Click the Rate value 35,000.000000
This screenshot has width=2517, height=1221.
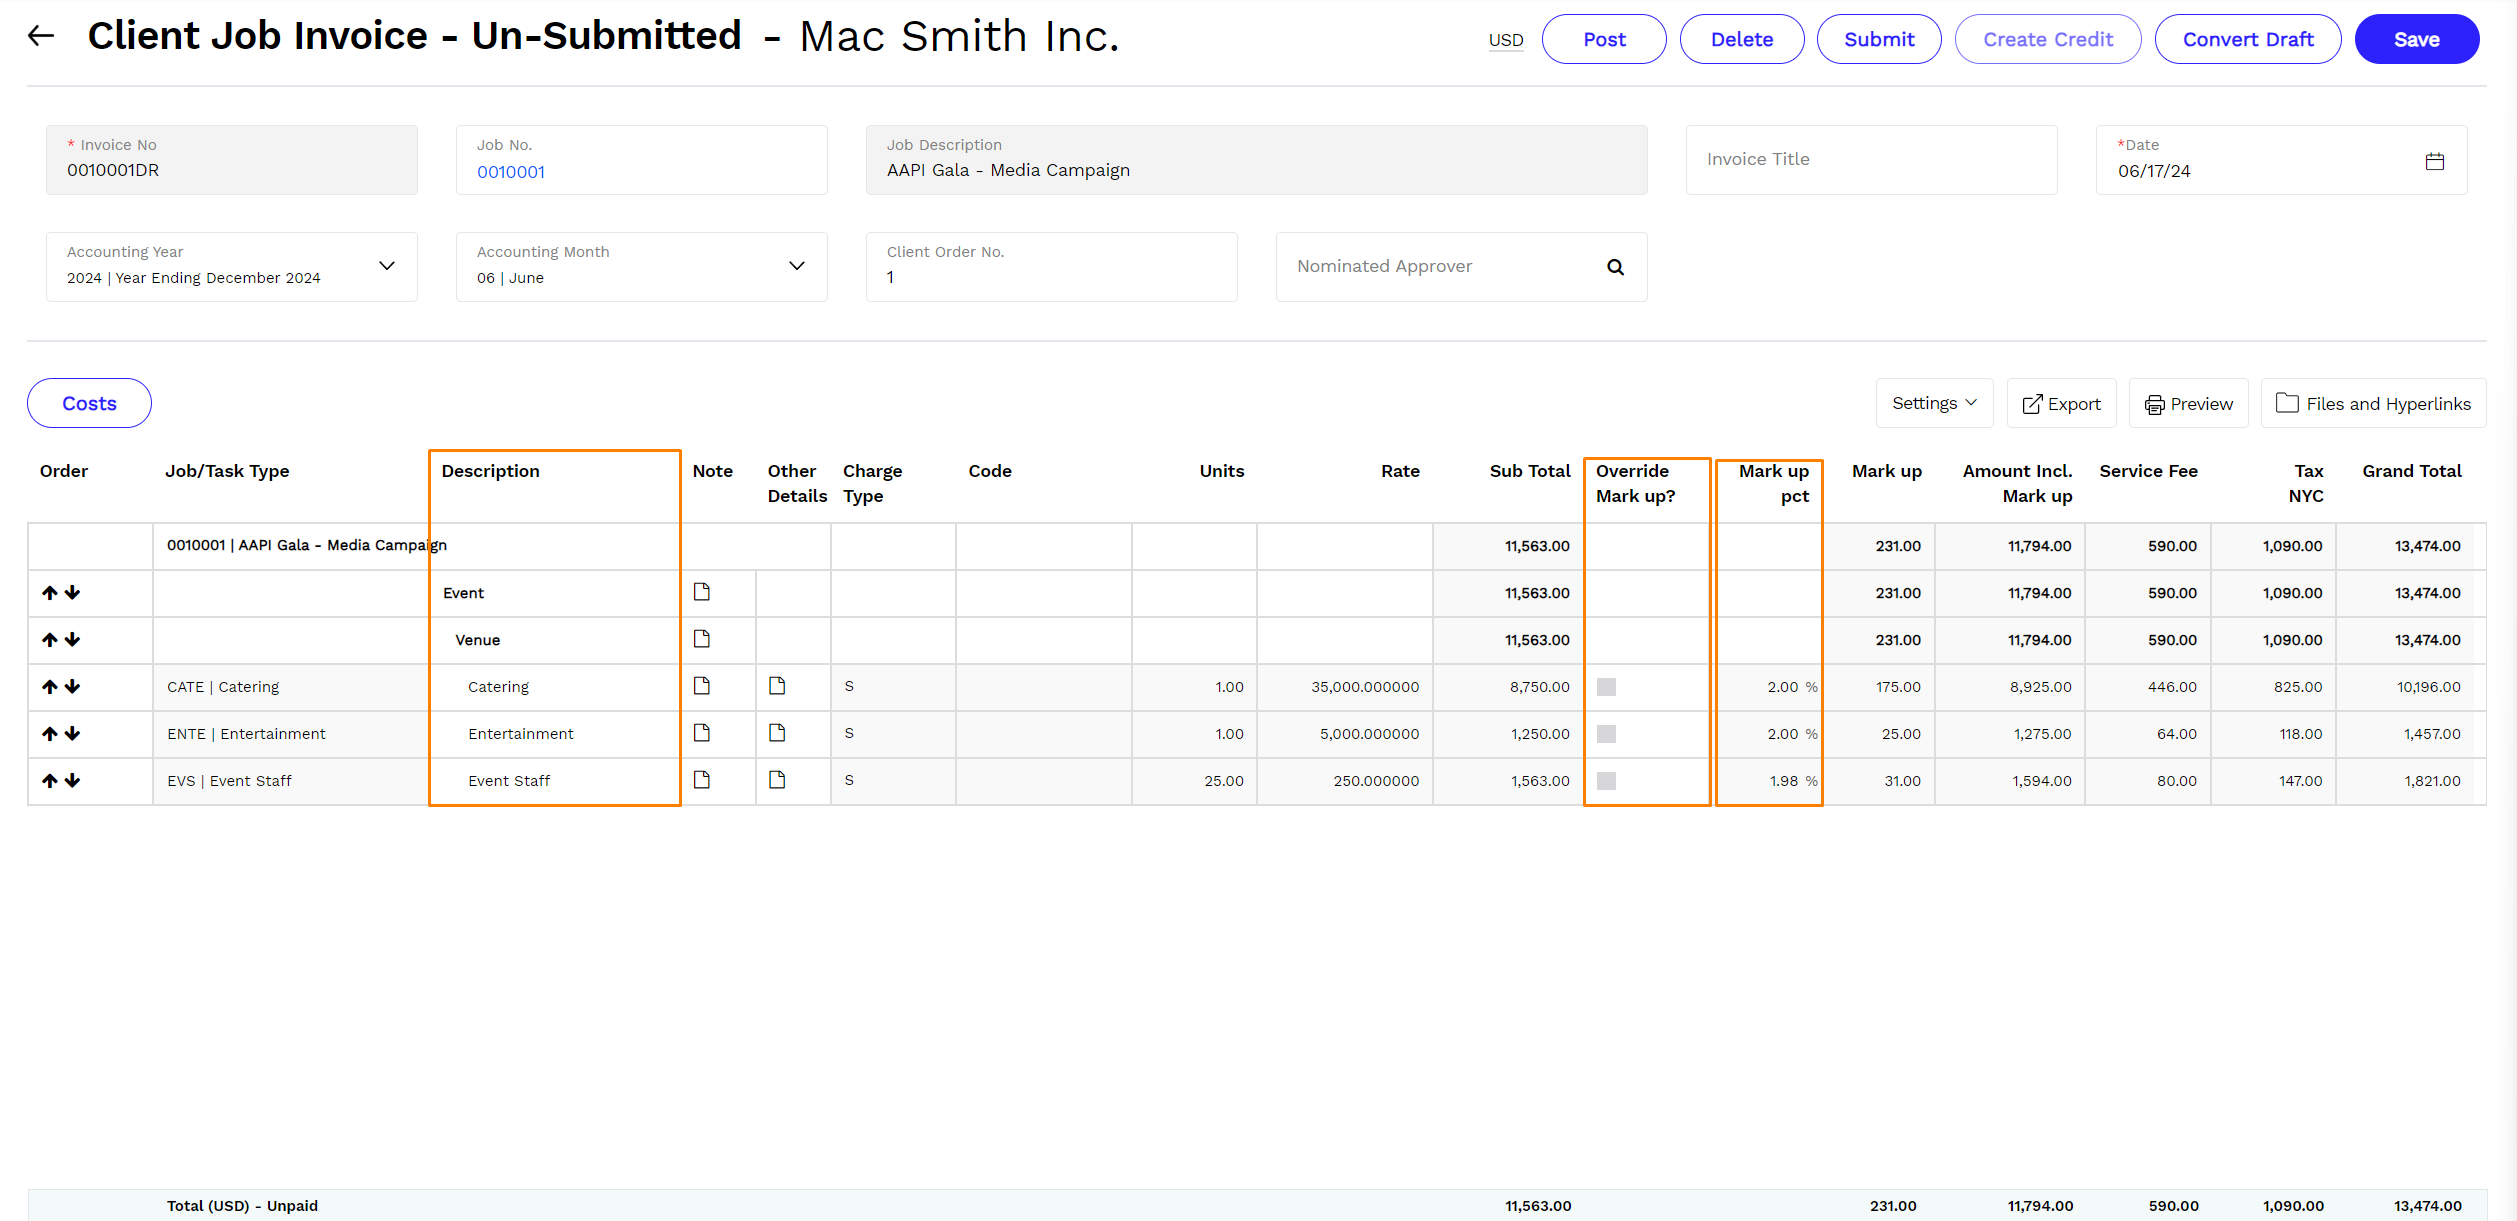click(1365, 687)
